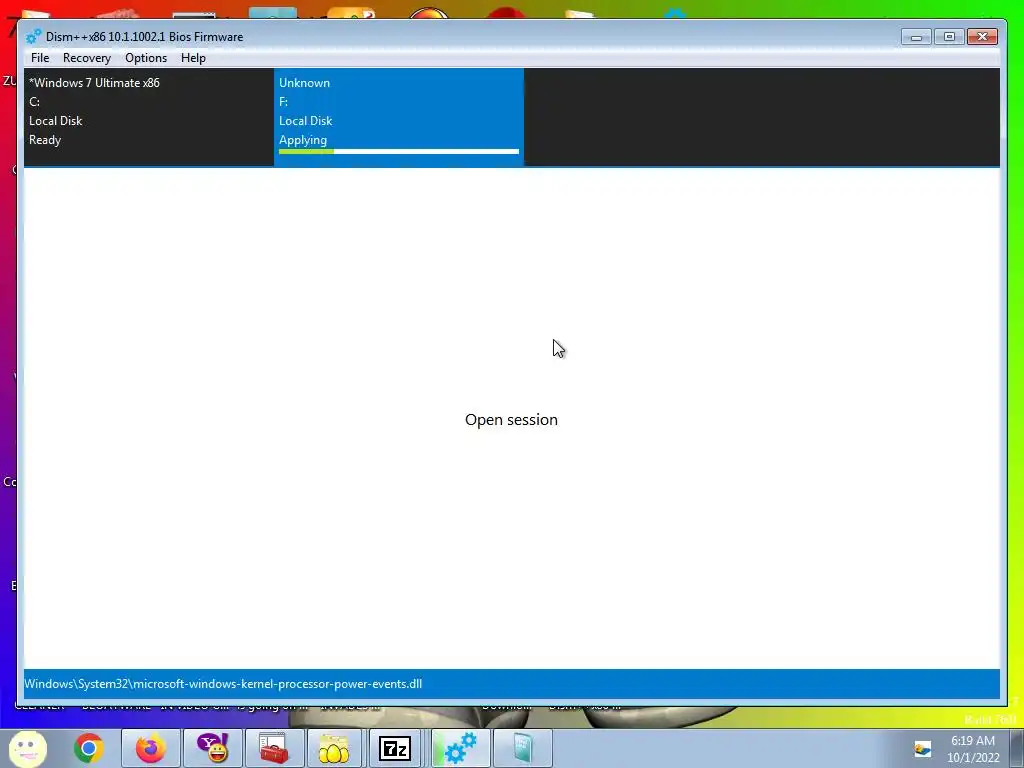Launch Google Chrome from the taskbar
Viewport: 1024px width, 768px height.
89,748
